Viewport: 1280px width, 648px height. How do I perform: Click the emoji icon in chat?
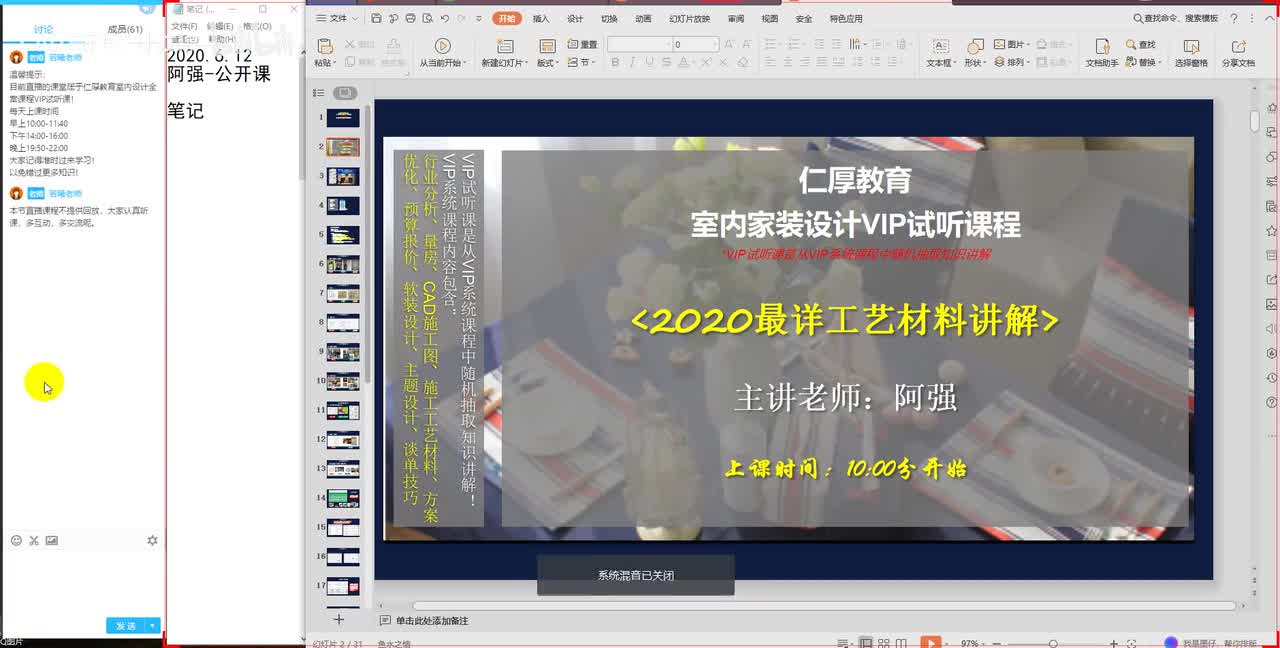16,540
